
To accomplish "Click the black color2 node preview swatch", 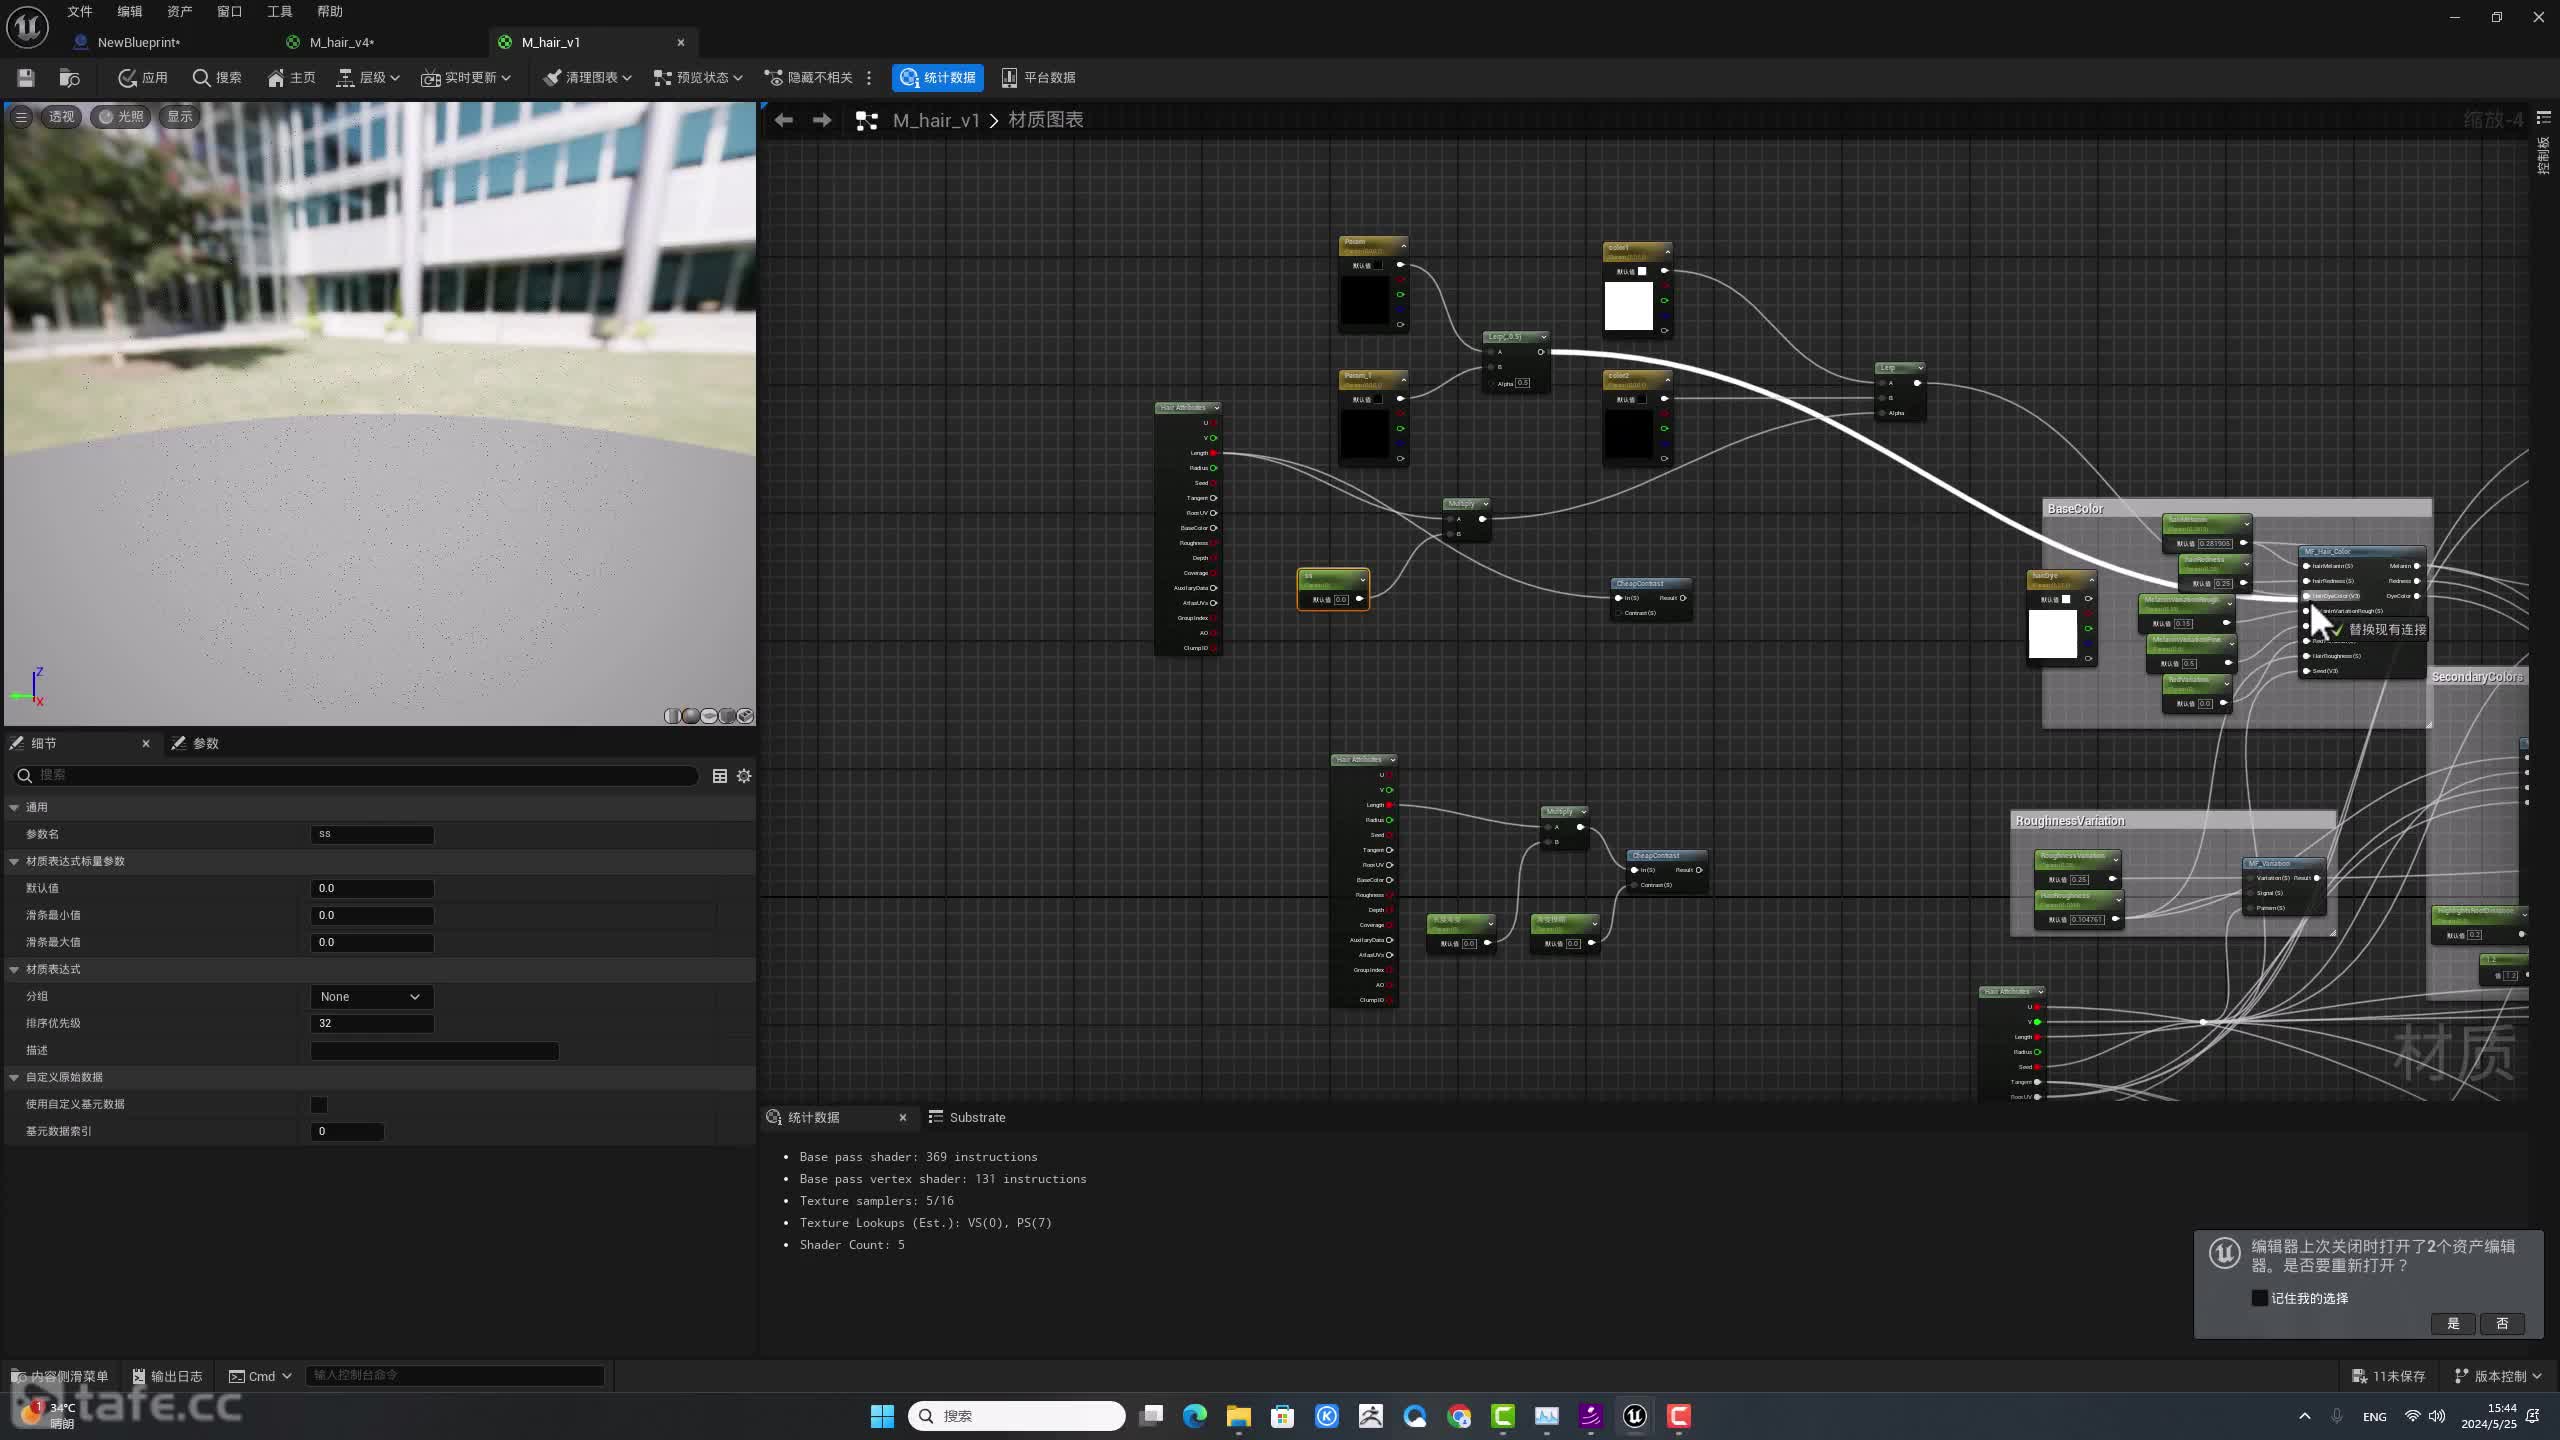I will 1628,434.
